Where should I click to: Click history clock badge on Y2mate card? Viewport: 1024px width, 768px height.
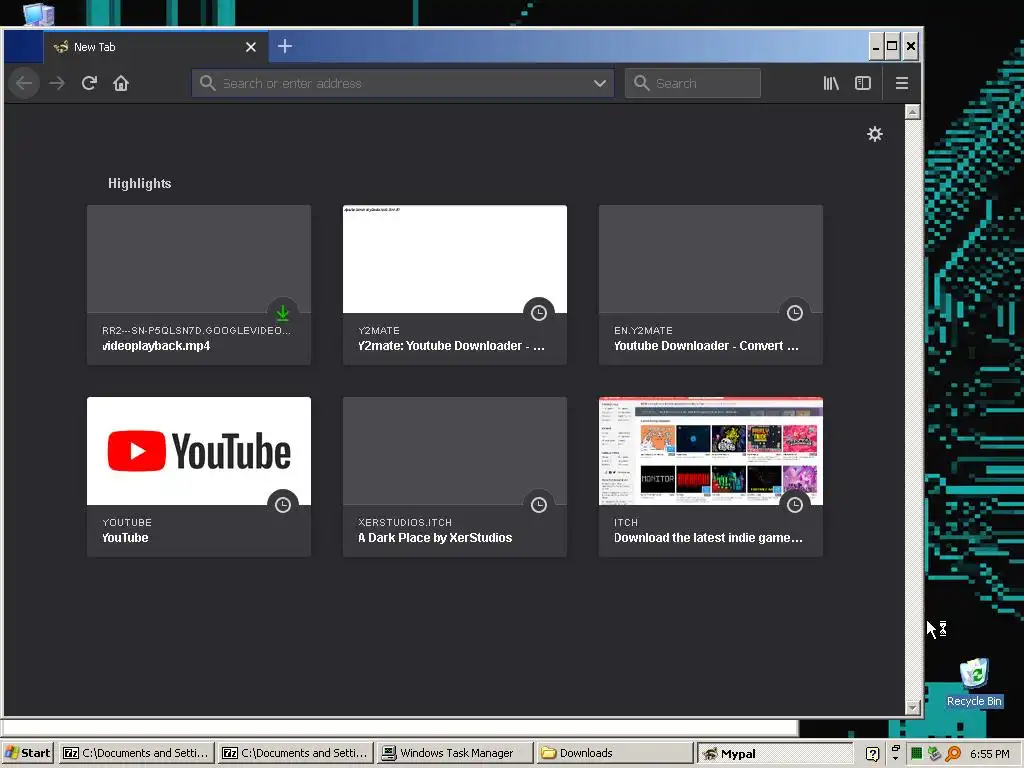(x=539, y=313)
